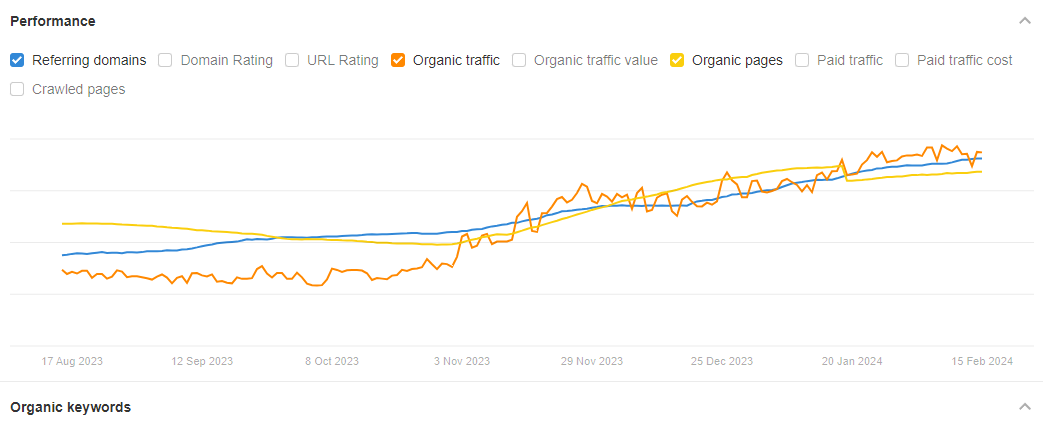Click the Organic keywords heading
The width and height of the screenshot is (1043, 426).
click(x=70, y=407)
